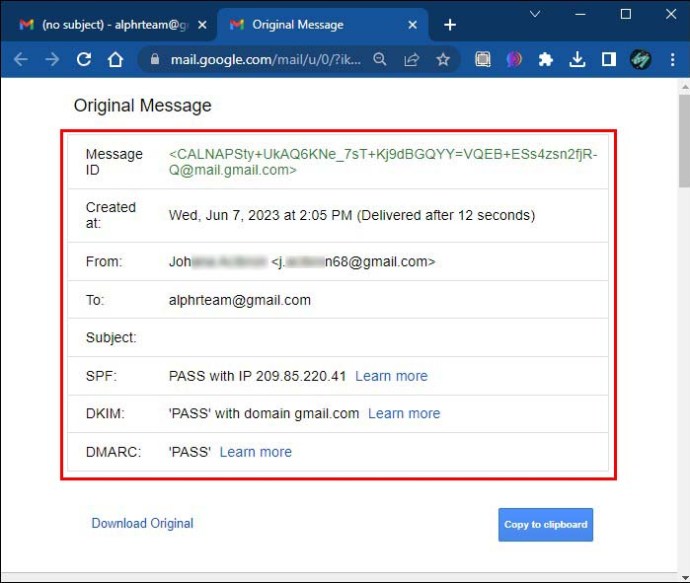Image resolution: width=690 pixels, height=583 pixels.
Task: Open Chrome's three-dot menu
Action: [x=672, y=59]
